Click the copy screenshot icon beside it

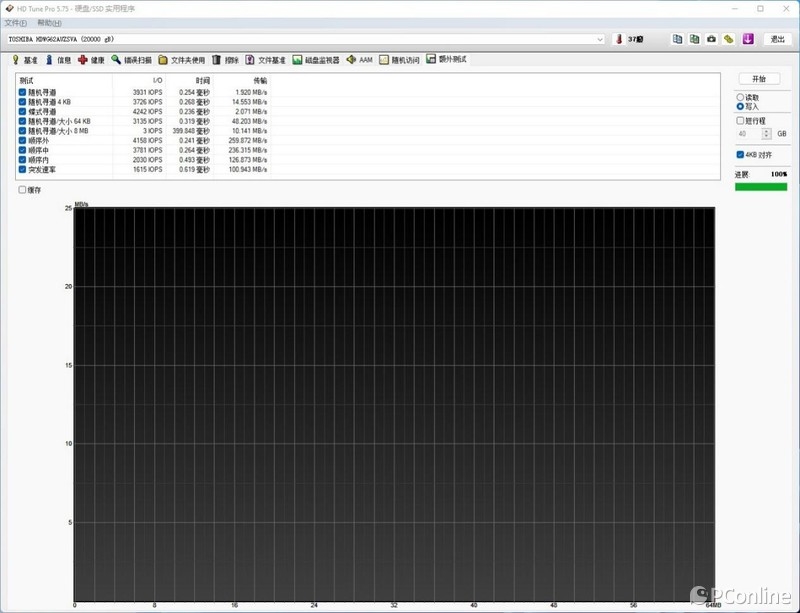694,39
